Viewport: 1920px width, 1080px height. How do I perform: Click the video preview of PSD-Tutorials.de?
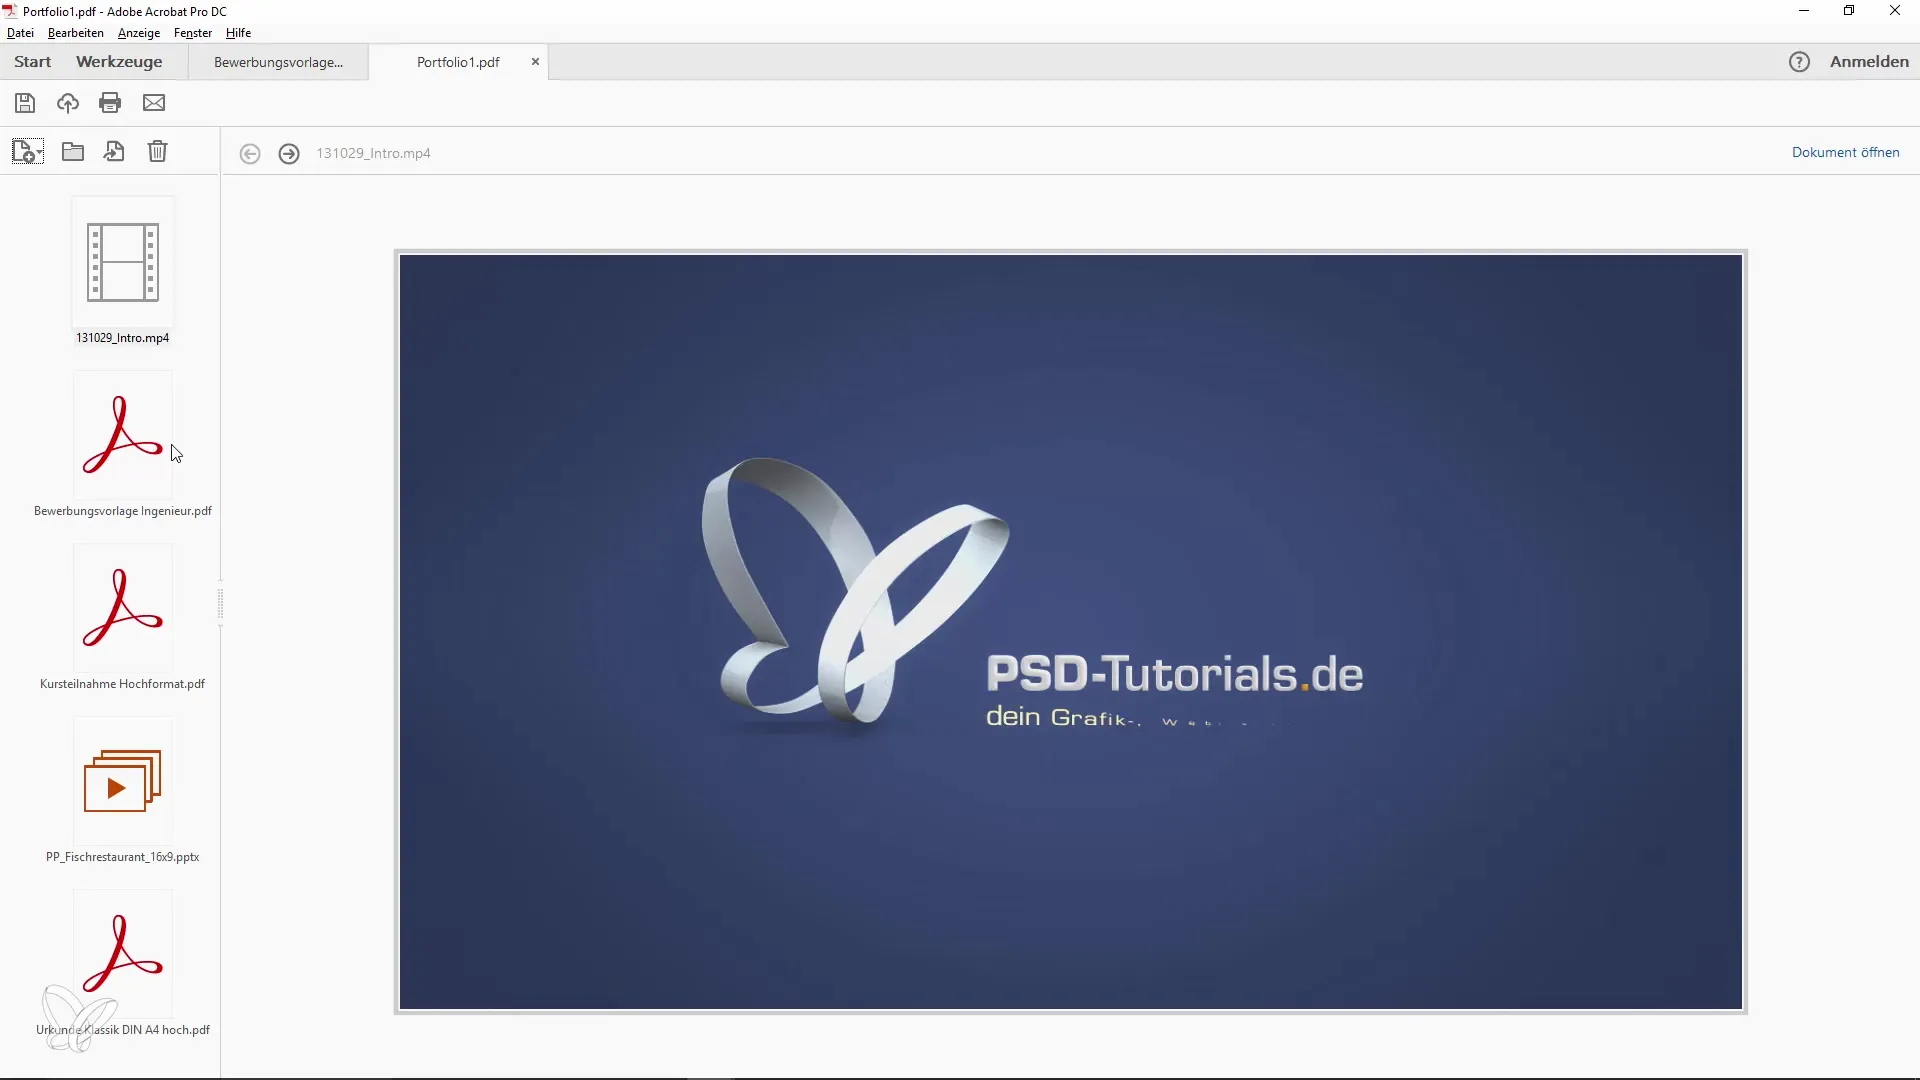pyautogui.click(x=1071, y=632)
